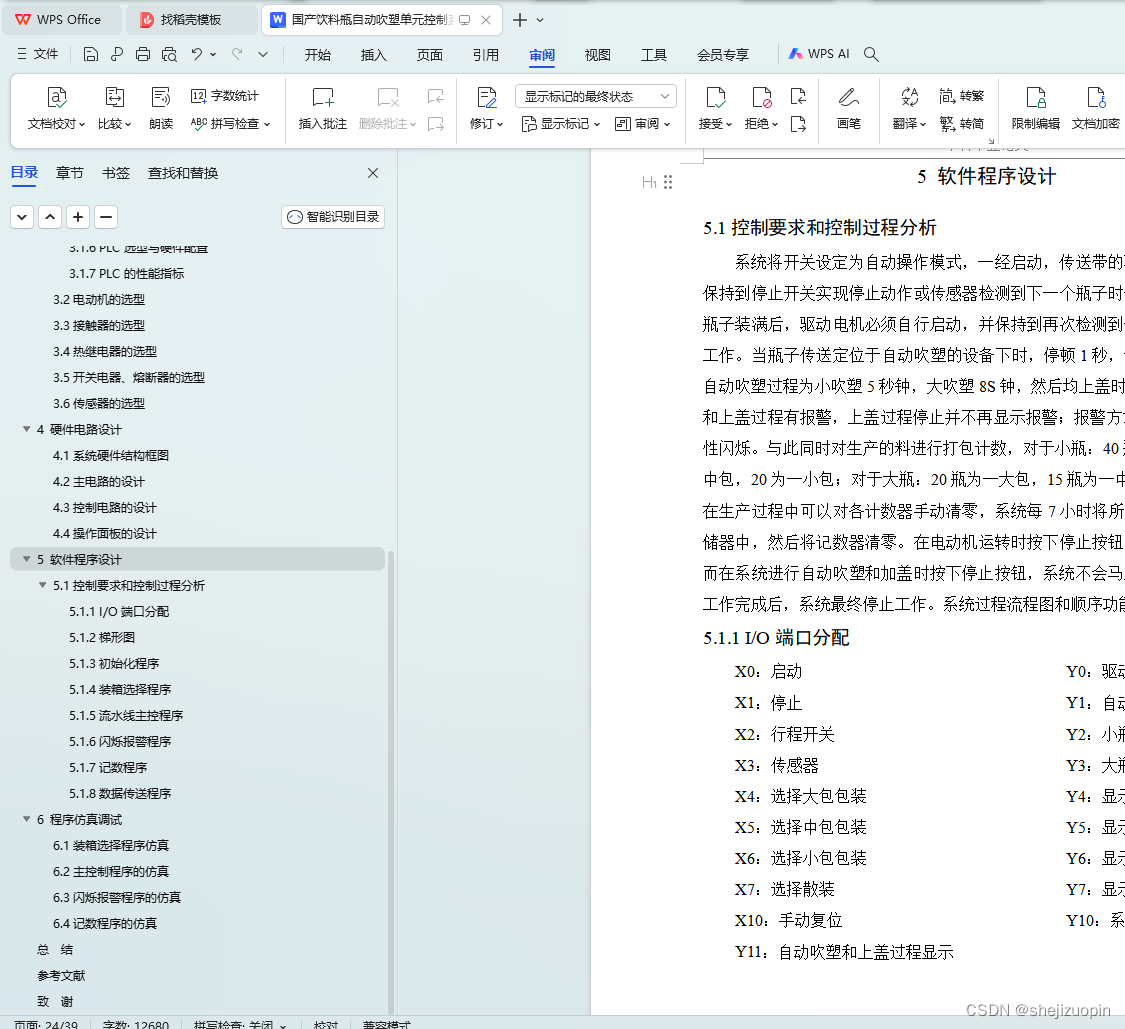Expand the 显示标记 dropdown
This screenshot has height=1029, width=1125.
(x=560, y=124)
